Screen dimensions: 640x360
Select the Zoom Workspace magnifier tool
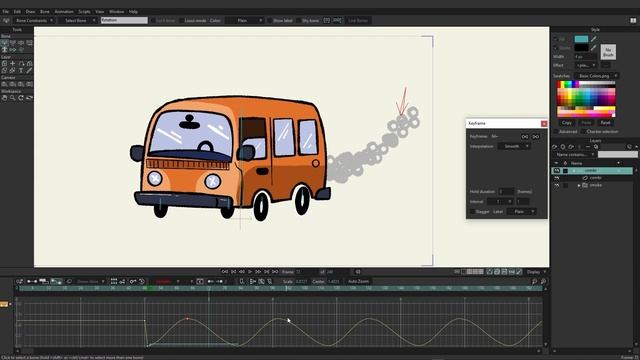[13, 98]
